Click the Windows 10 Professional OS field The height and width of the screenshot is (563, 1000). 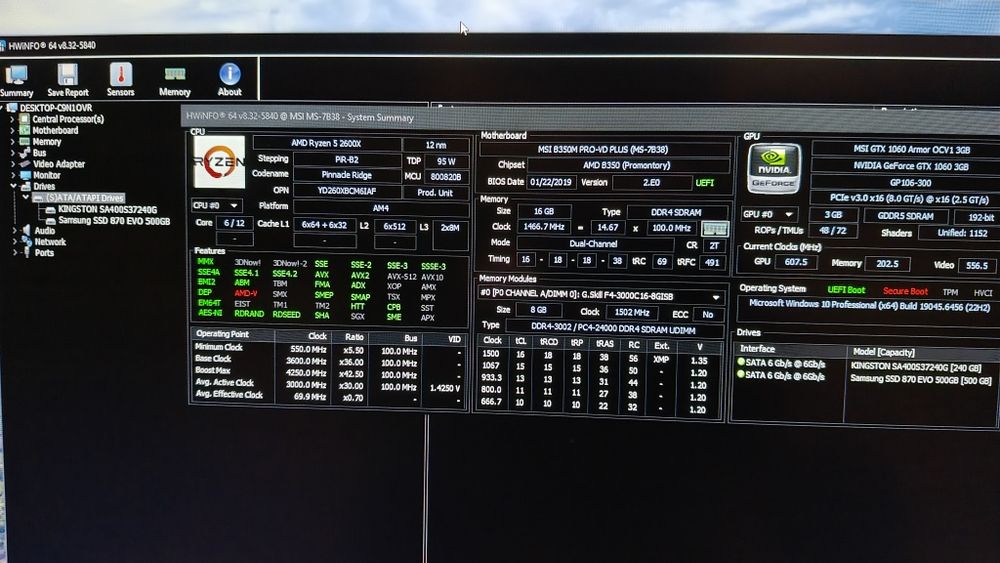[x=869, y=307]
